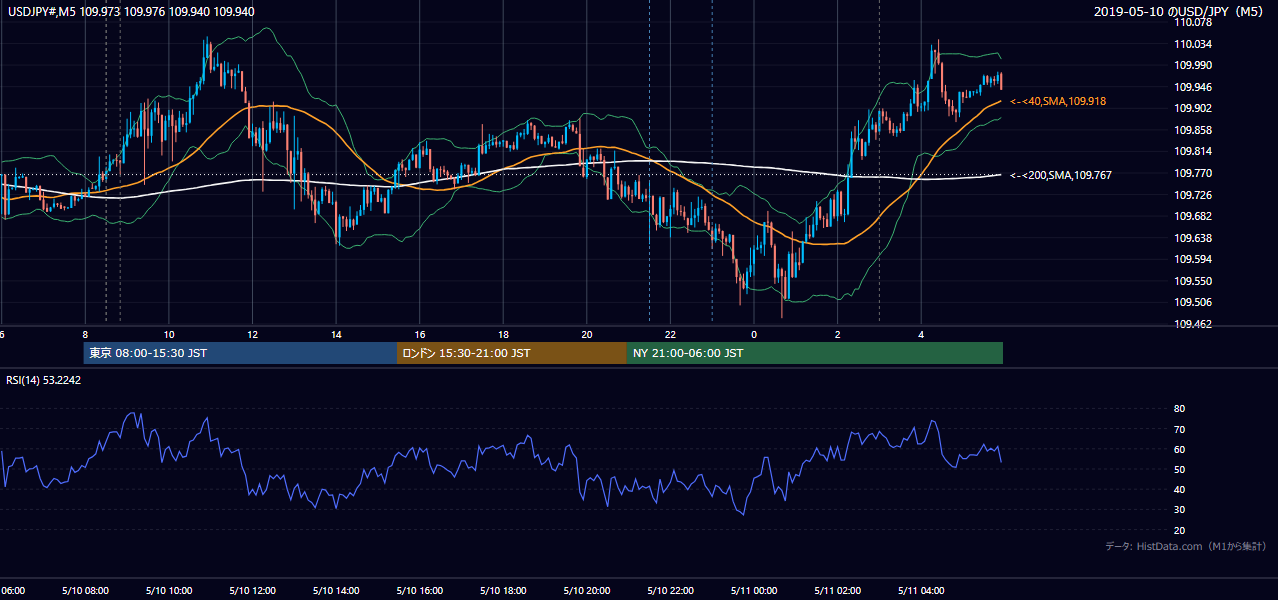
Task: Click the hour 14 tick on price chart axis
Action: point(336,334)
